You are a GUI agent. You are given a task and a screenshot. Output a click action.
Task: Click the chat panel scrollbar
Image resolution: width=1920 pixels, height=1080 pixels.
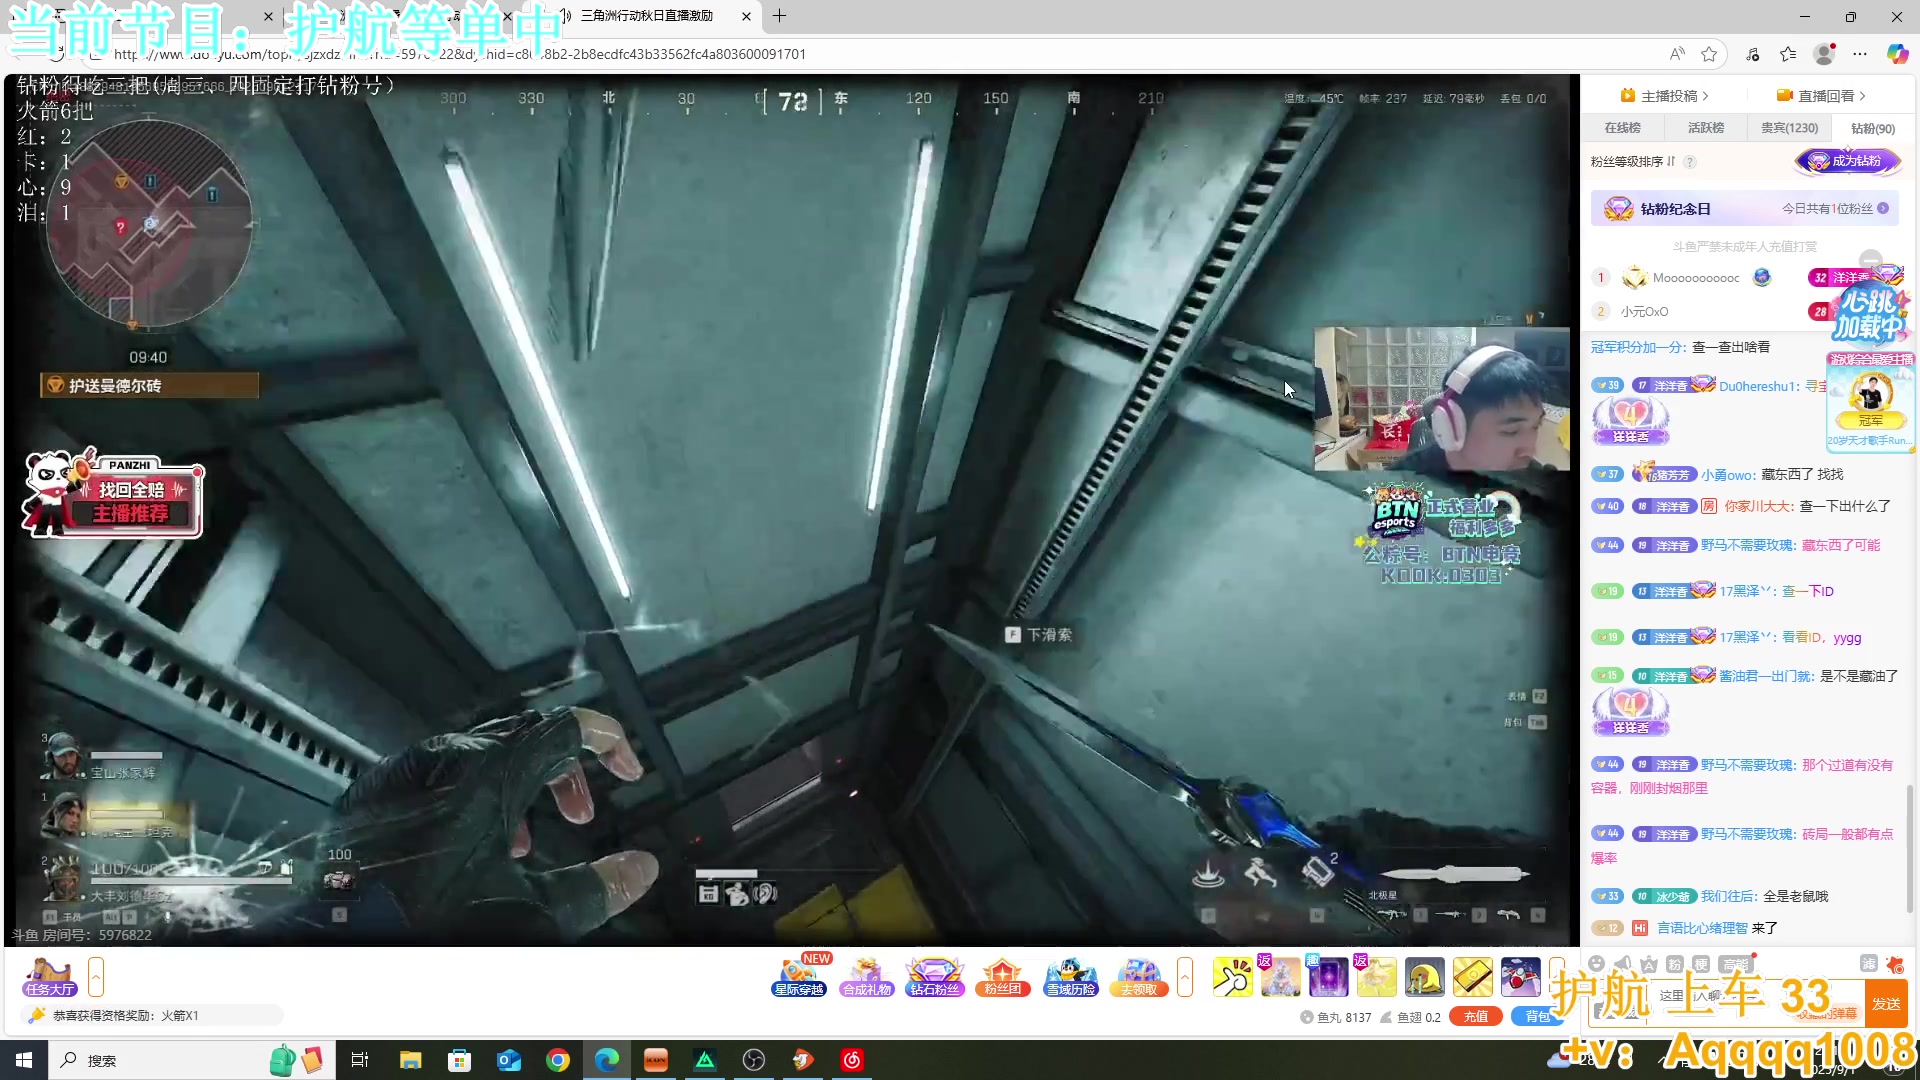click(1910, 850)
